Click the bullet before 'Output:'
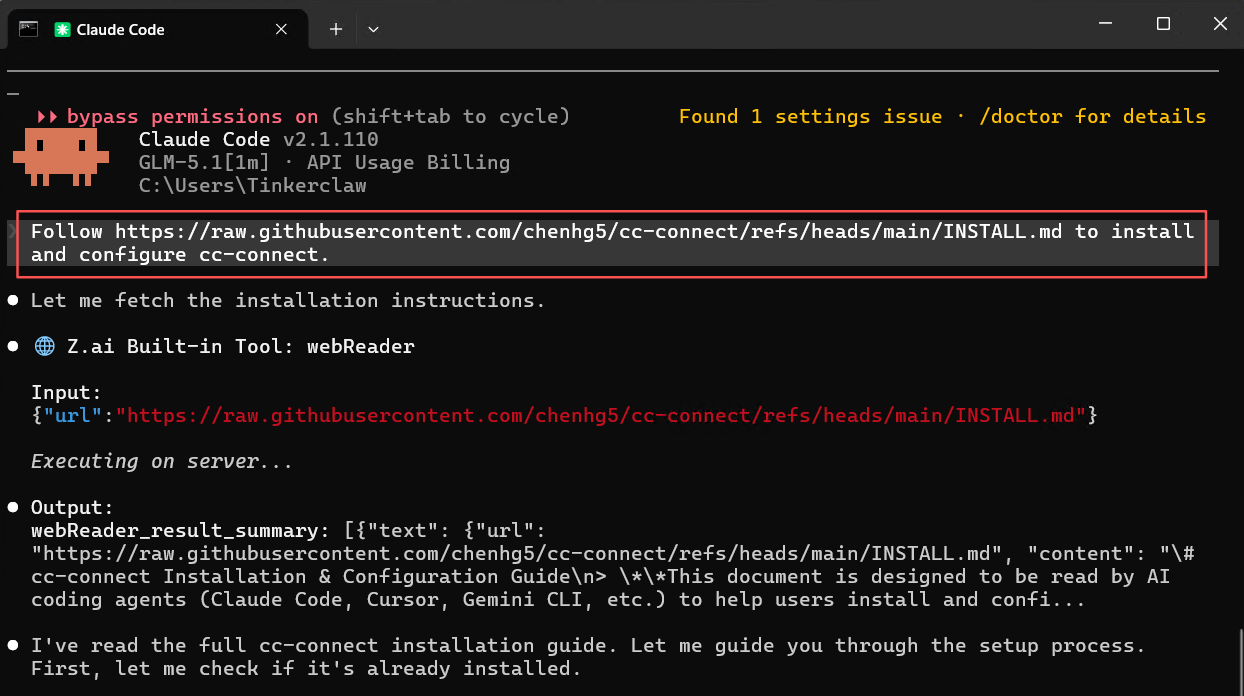1244x696 pixels. (14, 507)
